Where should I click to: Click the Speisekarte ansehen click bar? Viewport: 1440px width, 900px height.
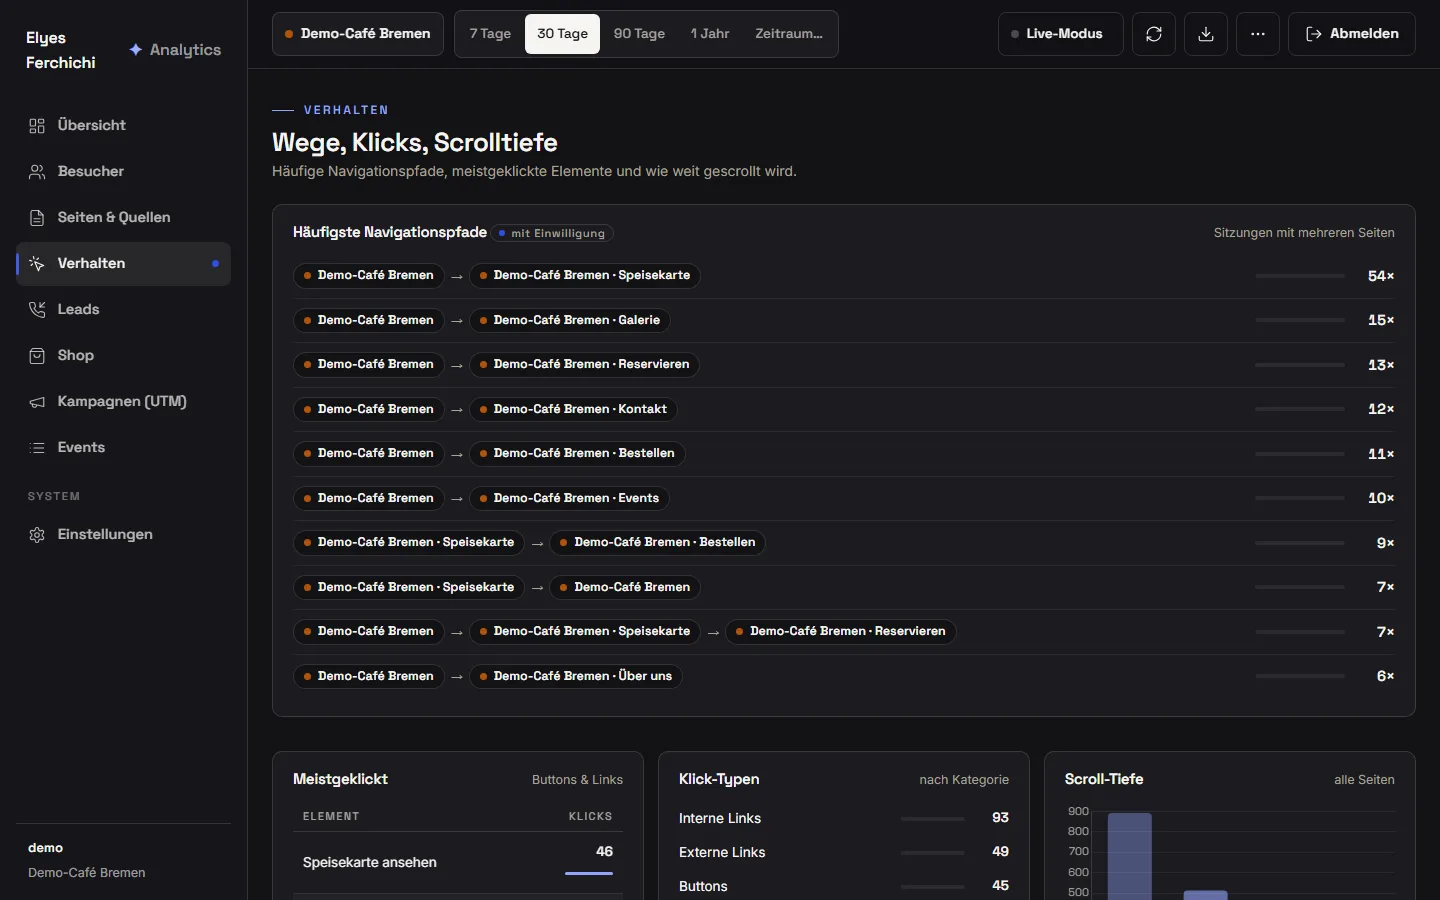pyautogui.click(x=589, y=873)
